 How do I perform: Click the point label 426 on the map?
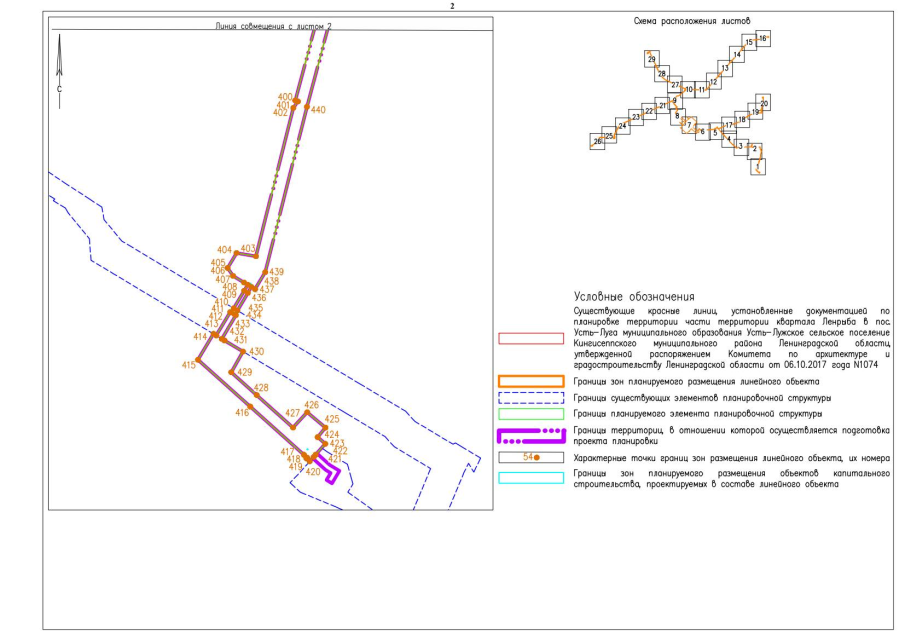pos(311,405)
